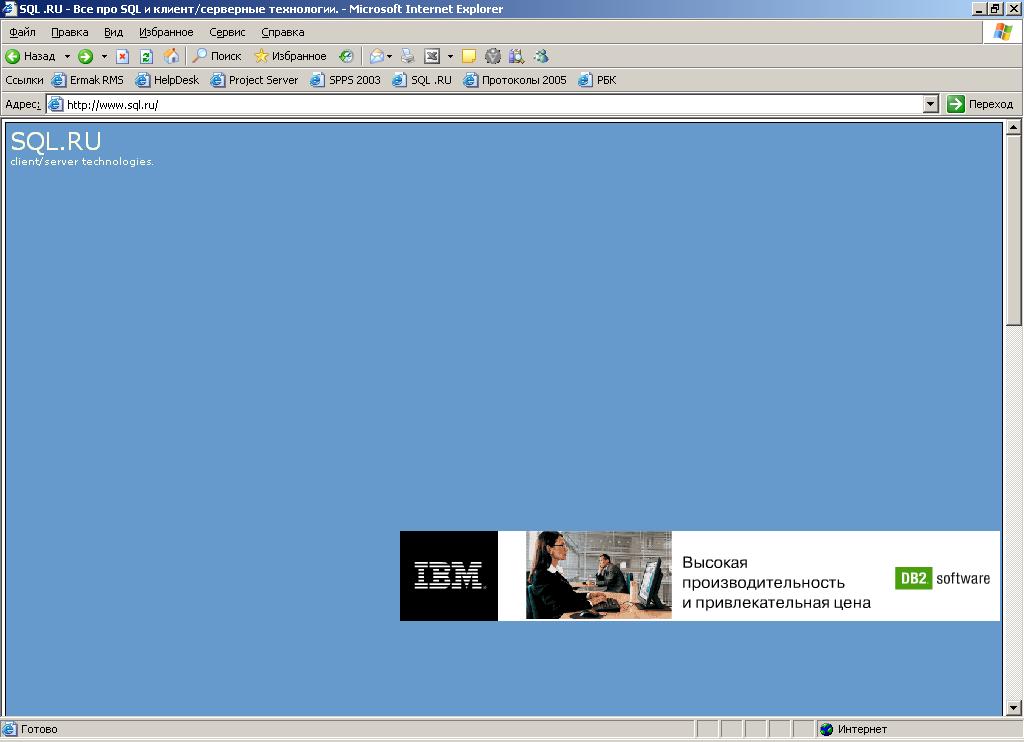
Task: Click the IBM DB2 software banner
Action: point(699,576)
